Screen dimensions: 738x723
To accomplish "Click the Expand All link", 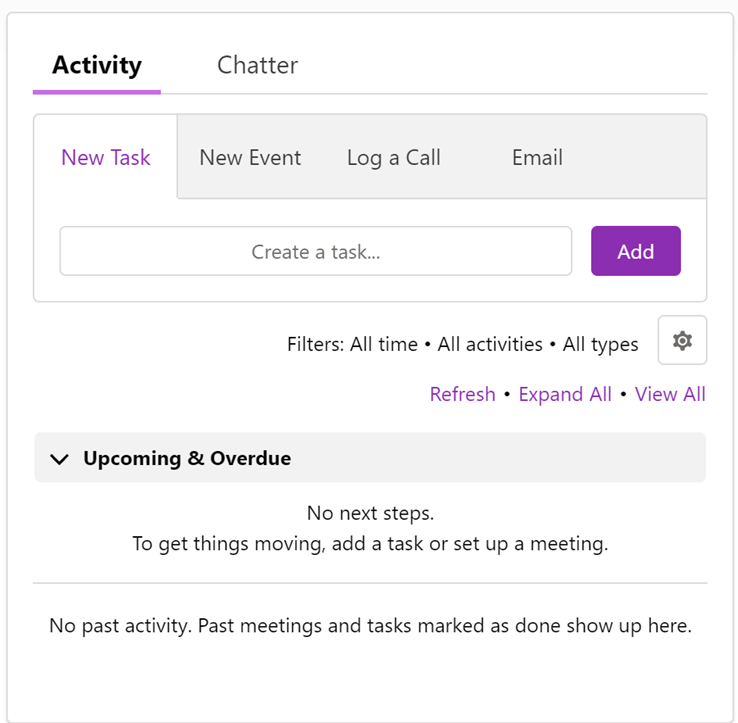I will pos(565,394).
